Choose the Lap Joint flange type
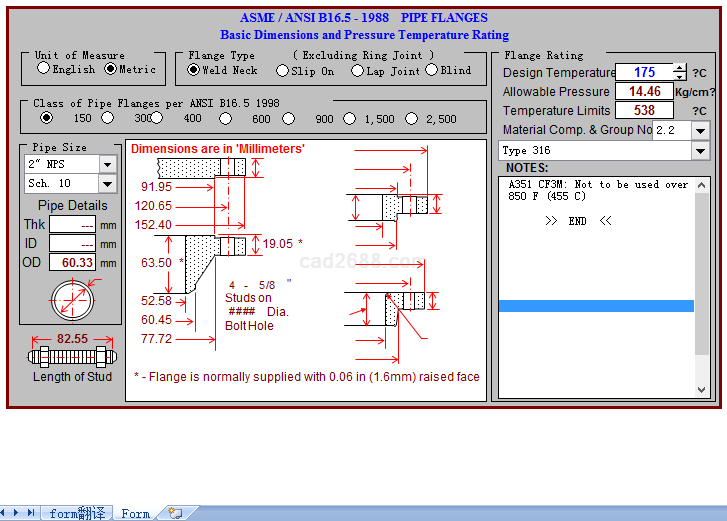The image size is (727, 521). click(357, 71)
